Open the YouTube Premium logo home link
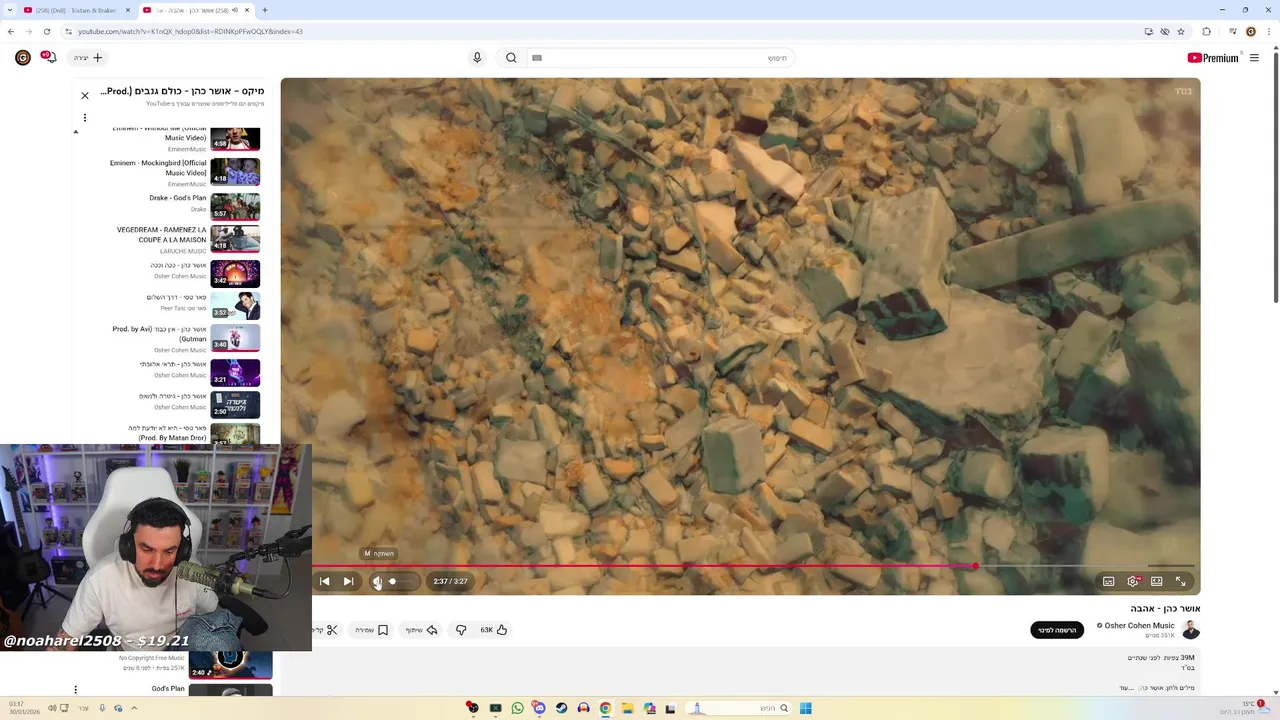 click(x=1213, y=58)
